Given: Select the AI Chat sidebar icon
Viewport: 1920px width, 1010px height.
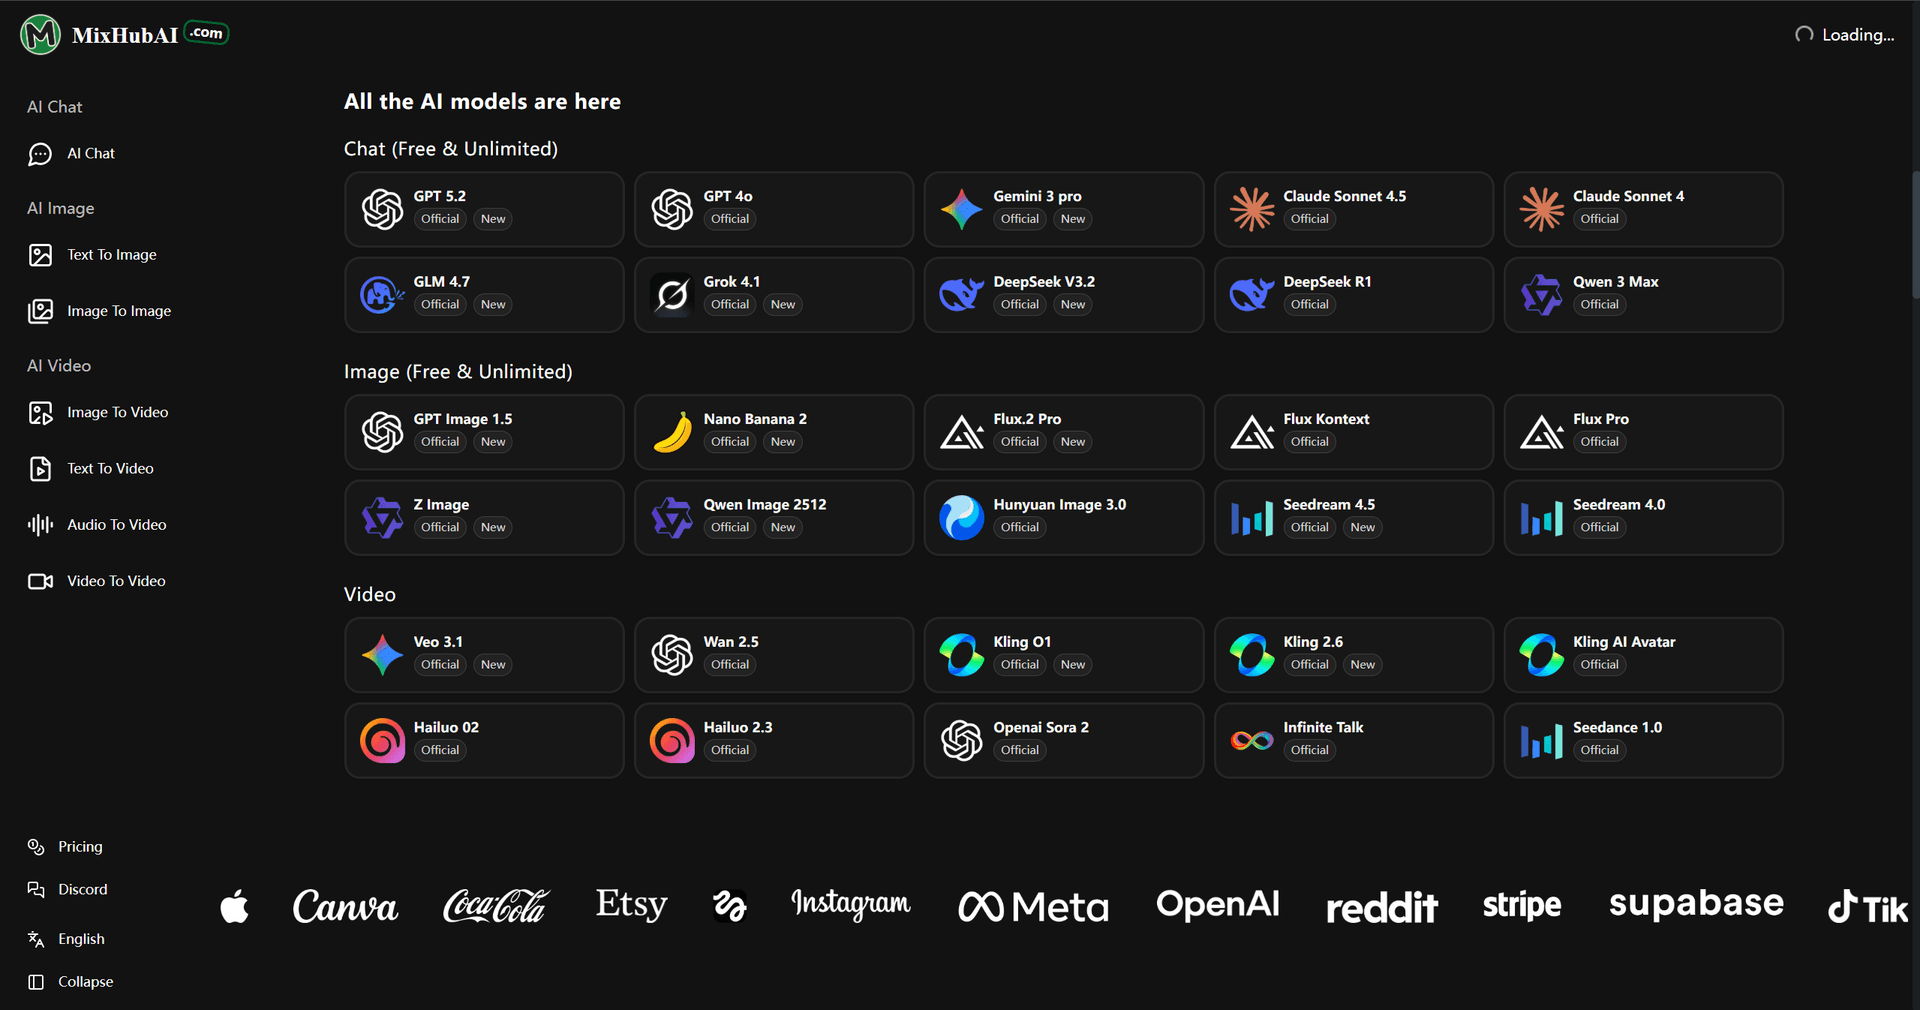Looking at the screenshot, I should [x=40, y=153].
